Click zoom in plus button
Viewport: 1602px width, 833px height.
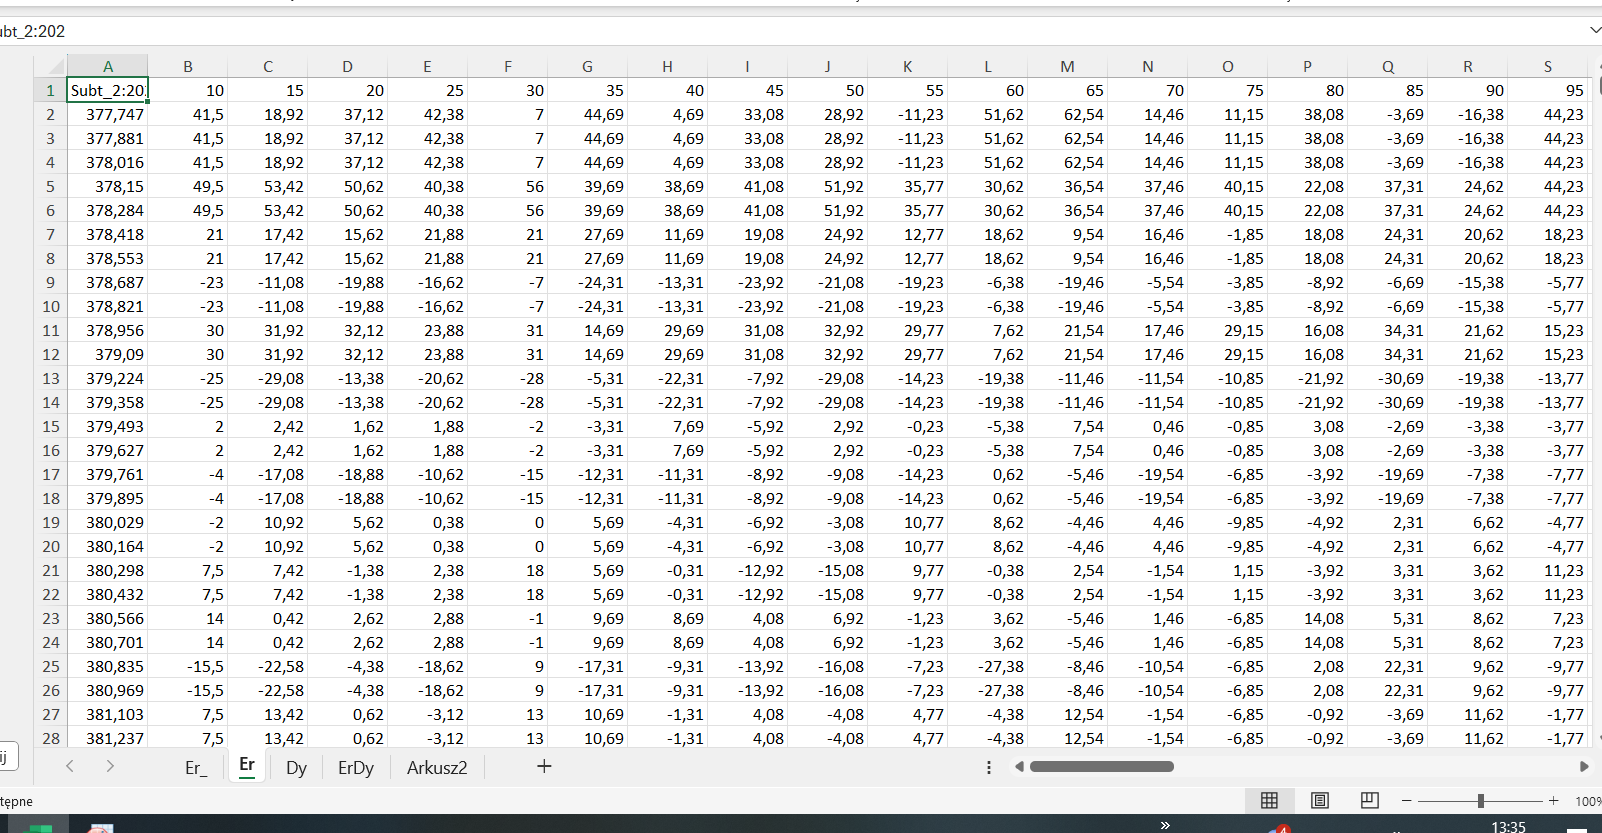click(x=1553, y=801)
